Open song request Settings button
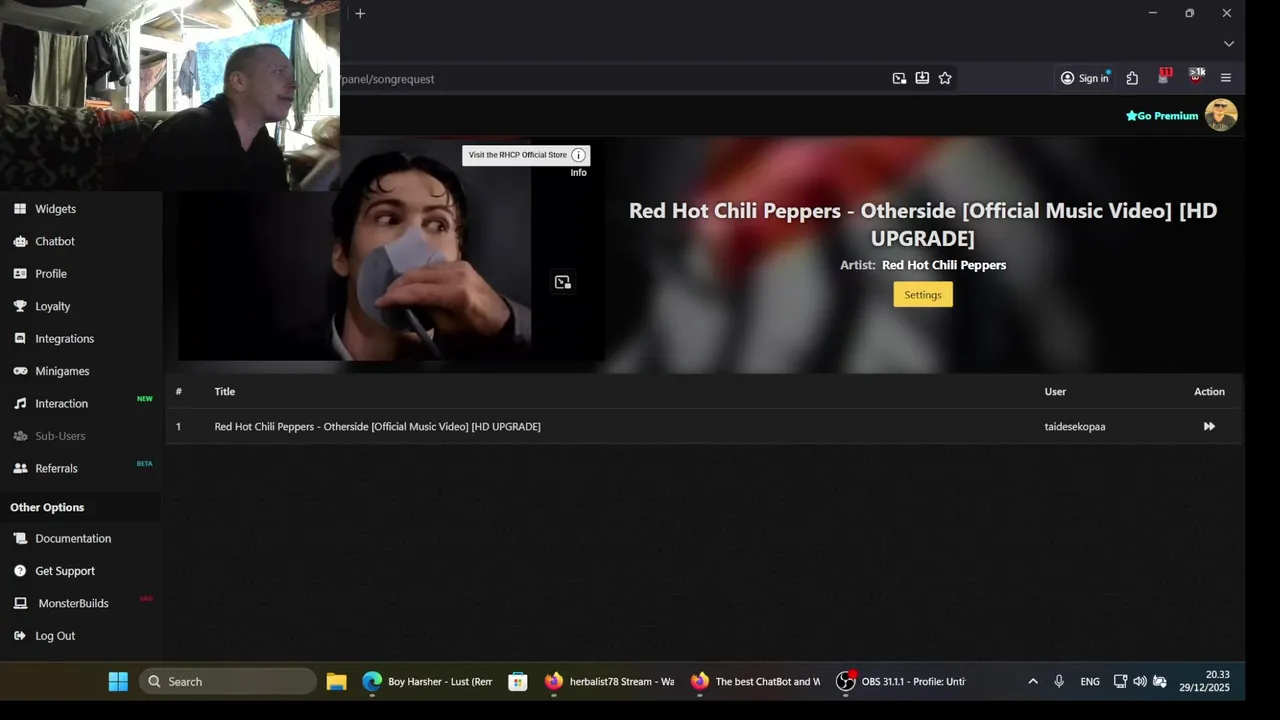The height and width of the screenshot is (720, 1280). (x=923, y=294)
